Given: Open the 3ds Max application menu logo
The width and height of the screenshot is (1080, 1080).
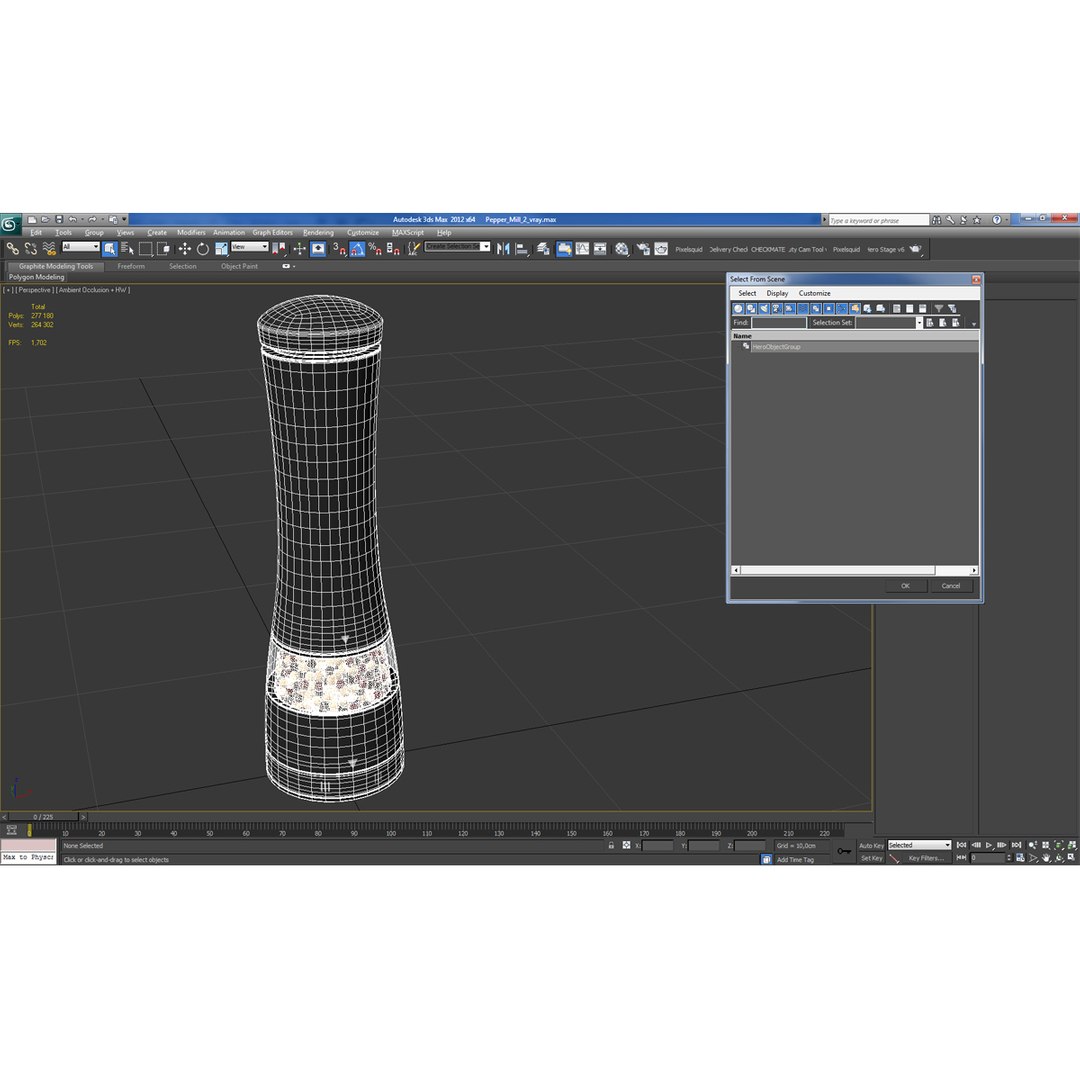Looking at the screenshot, I should (10, 224).
